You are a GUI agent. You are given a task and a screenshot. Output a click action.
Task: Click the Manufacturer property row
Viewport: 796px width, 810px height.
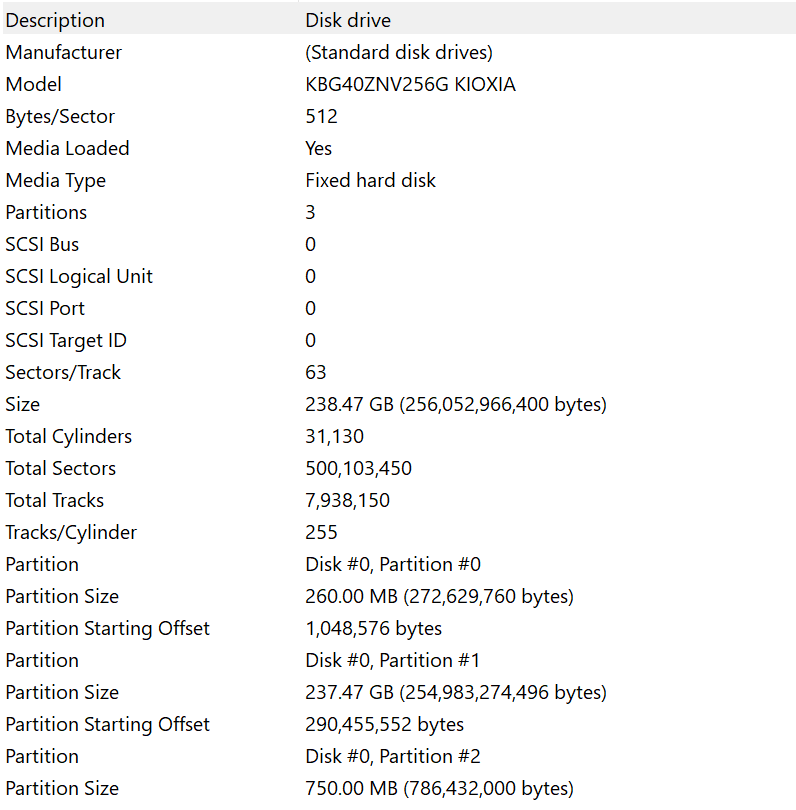64,52
